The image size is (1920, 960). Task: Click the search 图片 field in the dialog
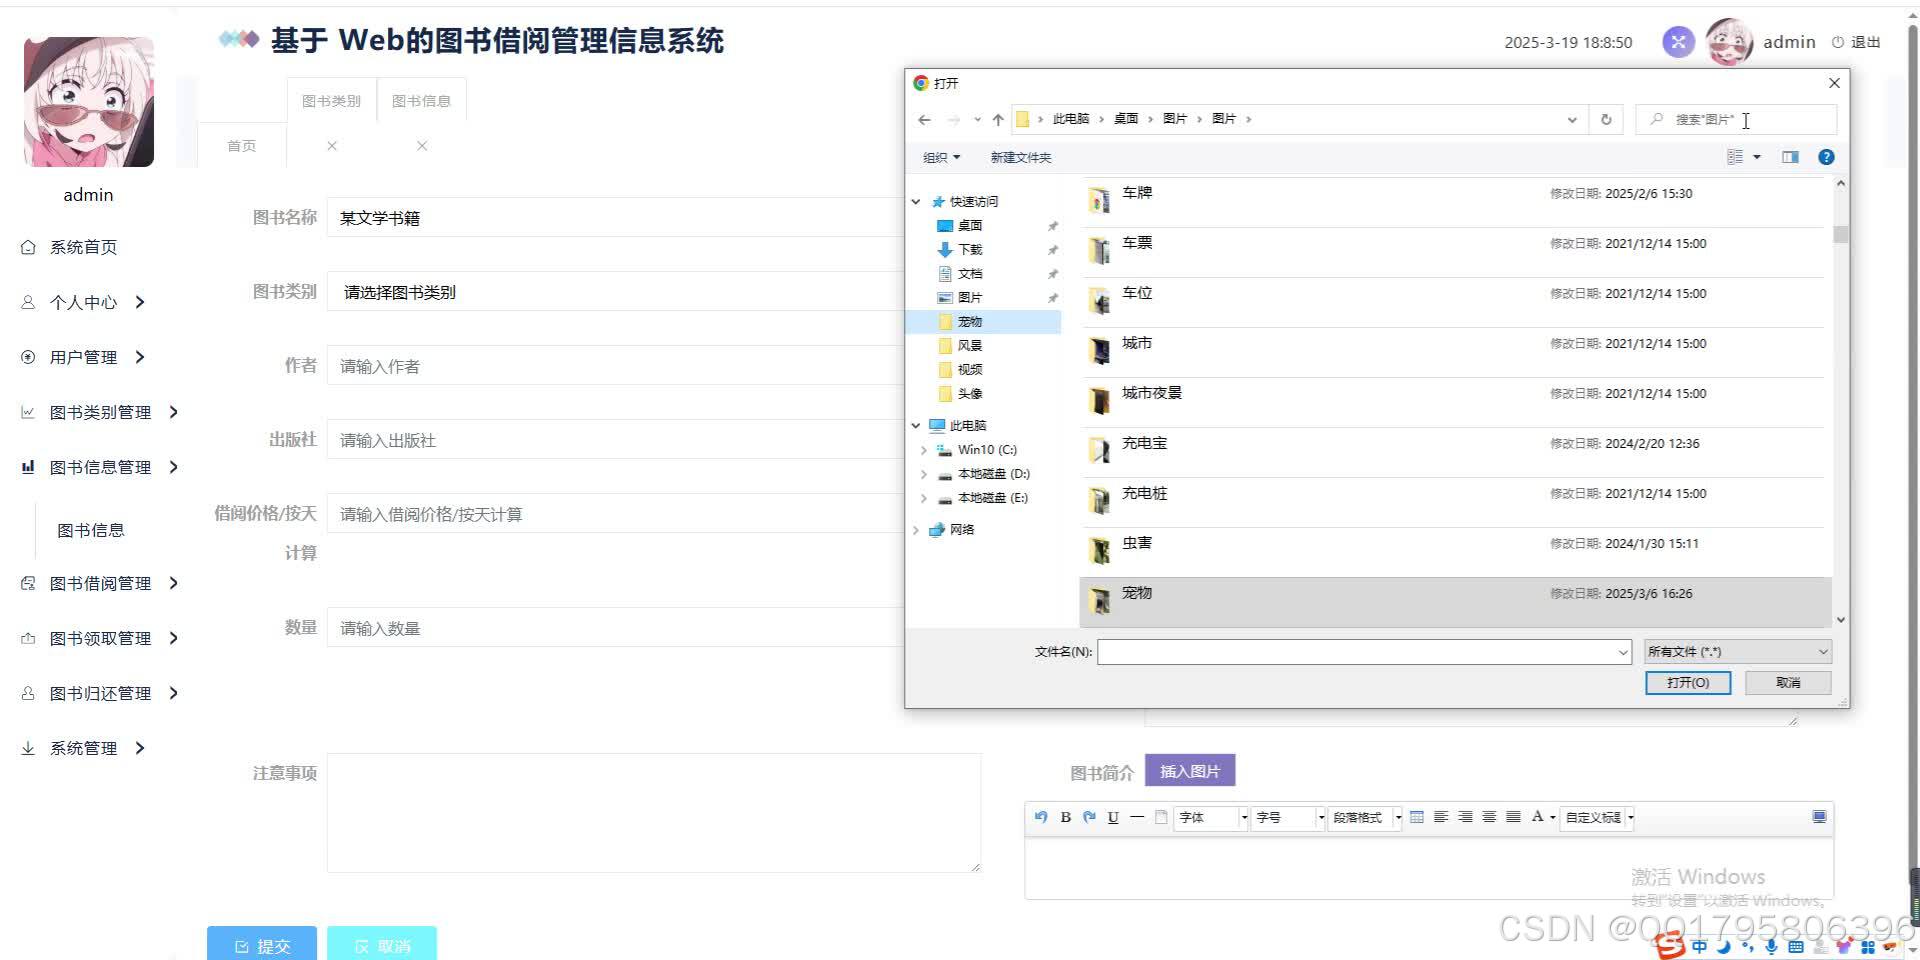[1736, 119]
